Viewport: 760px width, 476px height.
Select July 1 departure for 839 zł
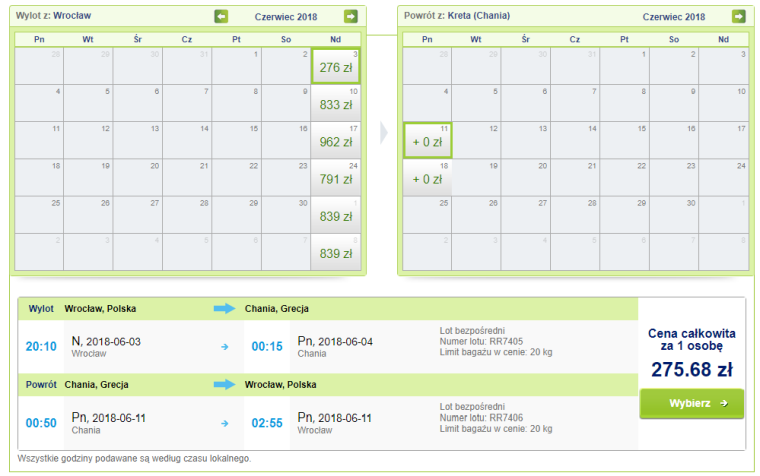tap(335, 215)
